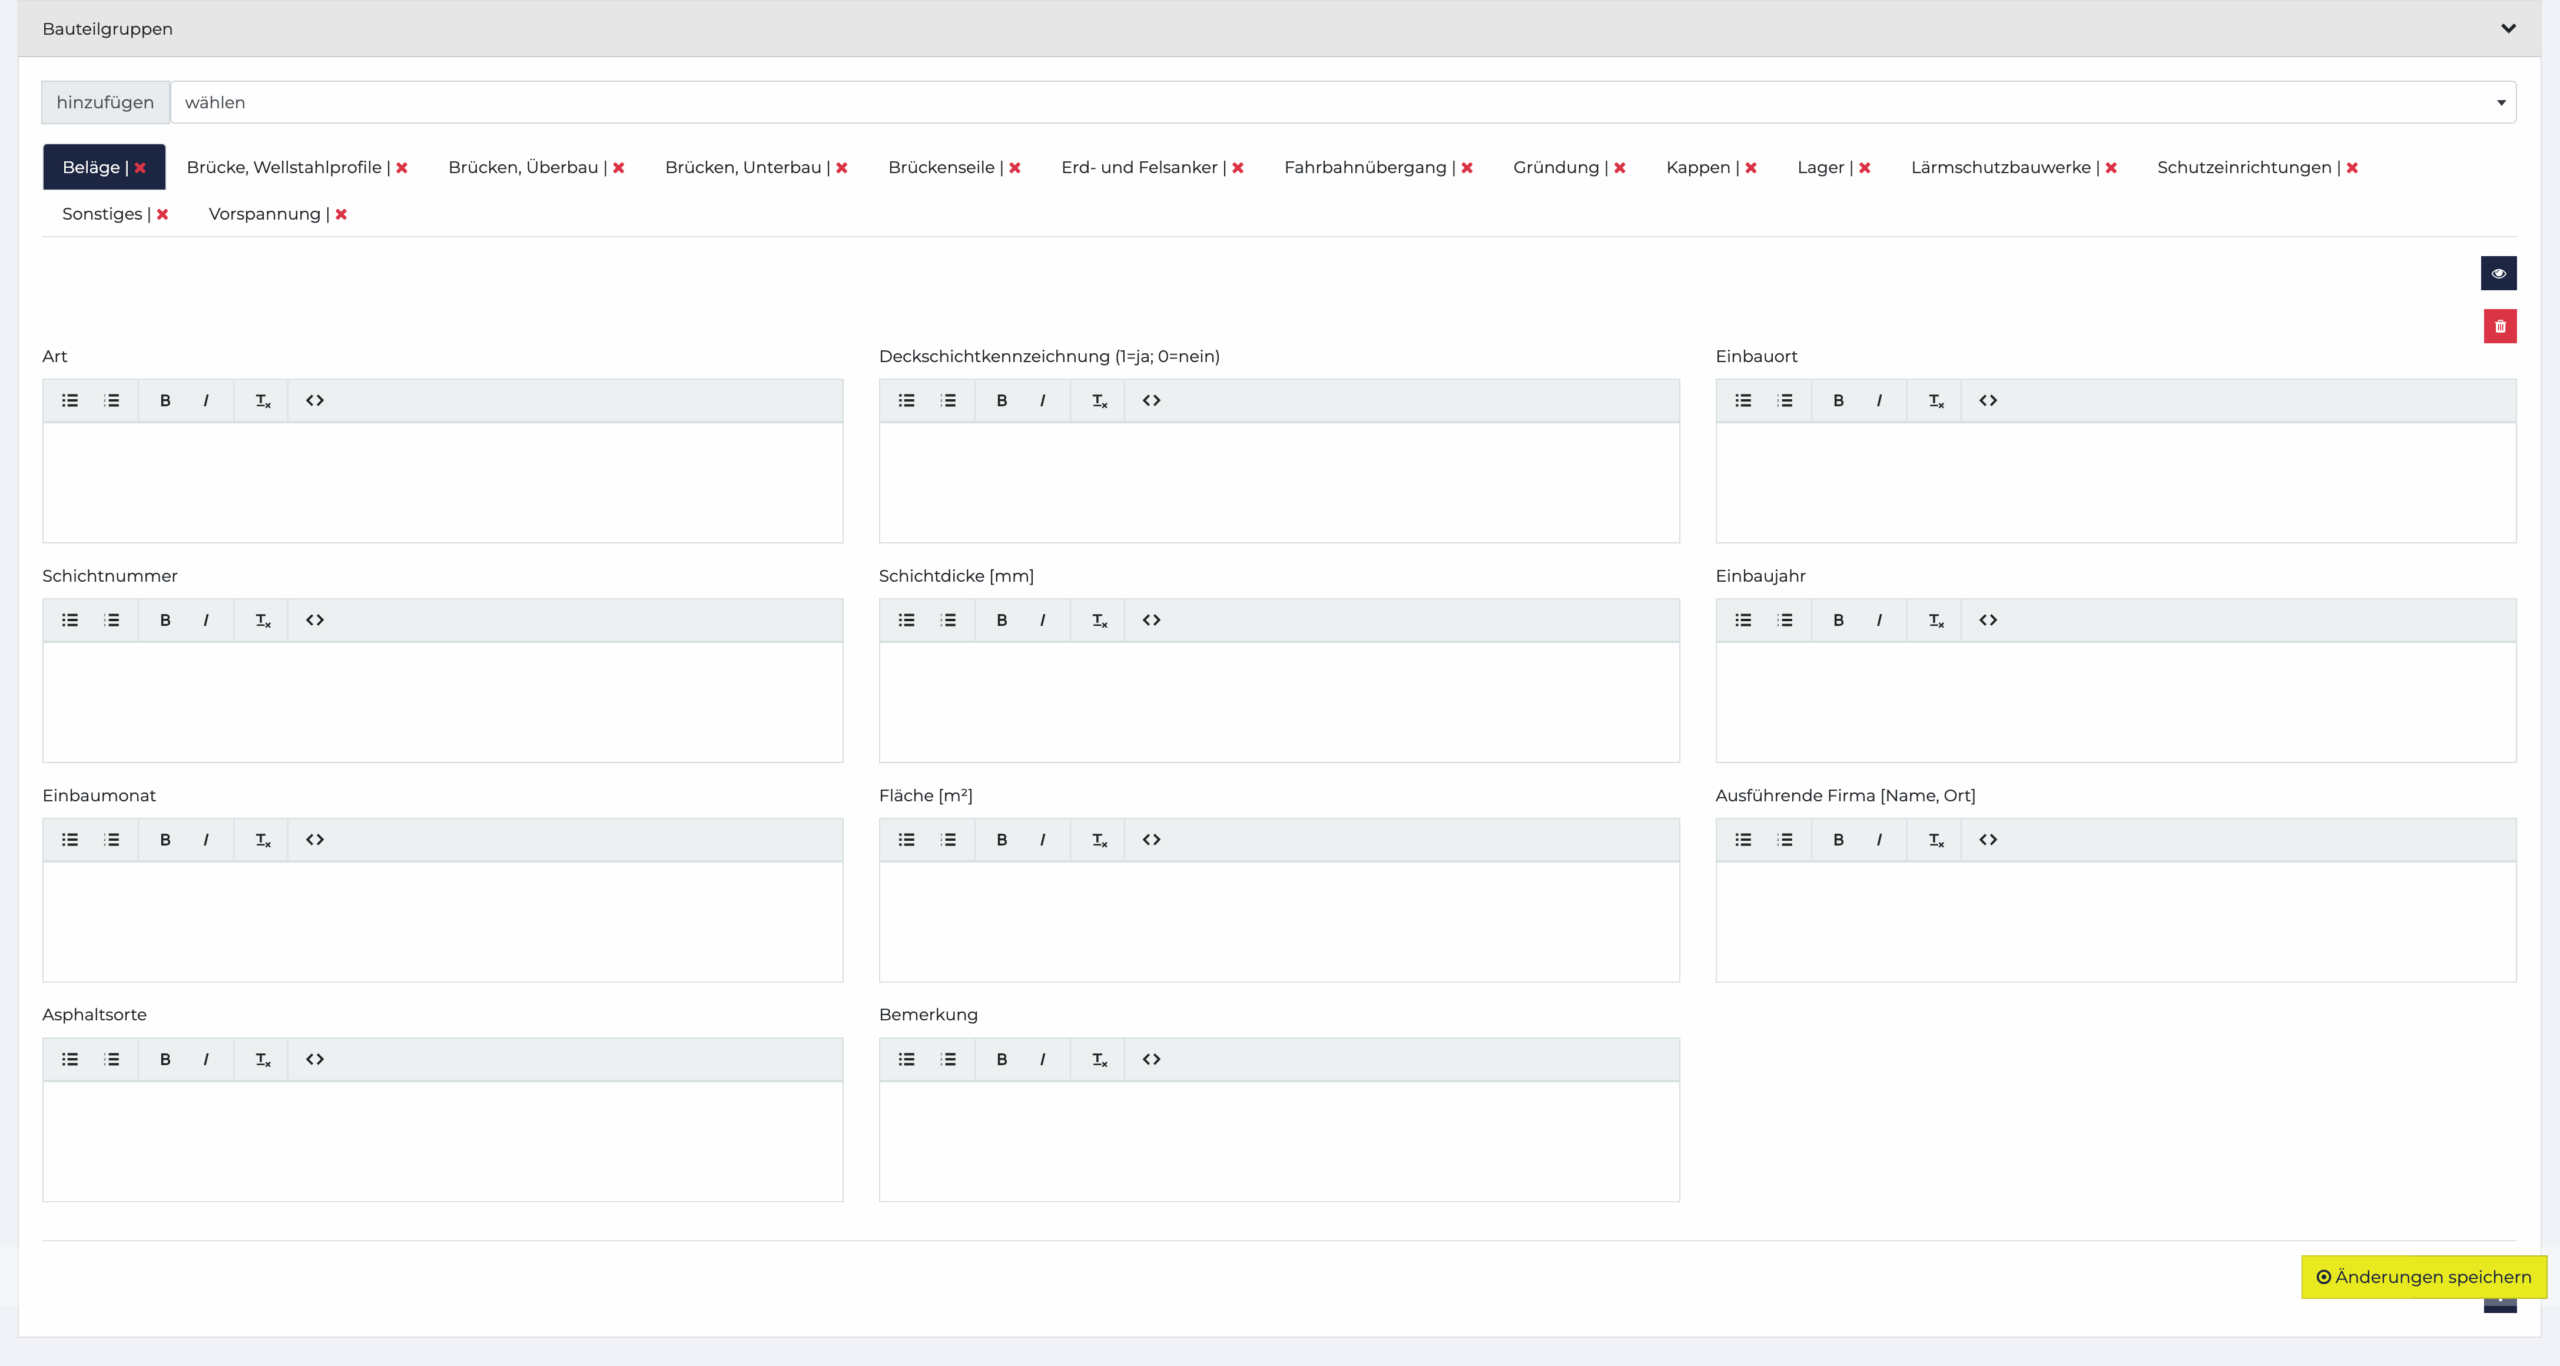Remove the Vorspannung tag with red X
Image resolution: width=2560 pixels, height=1366 pixels.
click(341, 214)
